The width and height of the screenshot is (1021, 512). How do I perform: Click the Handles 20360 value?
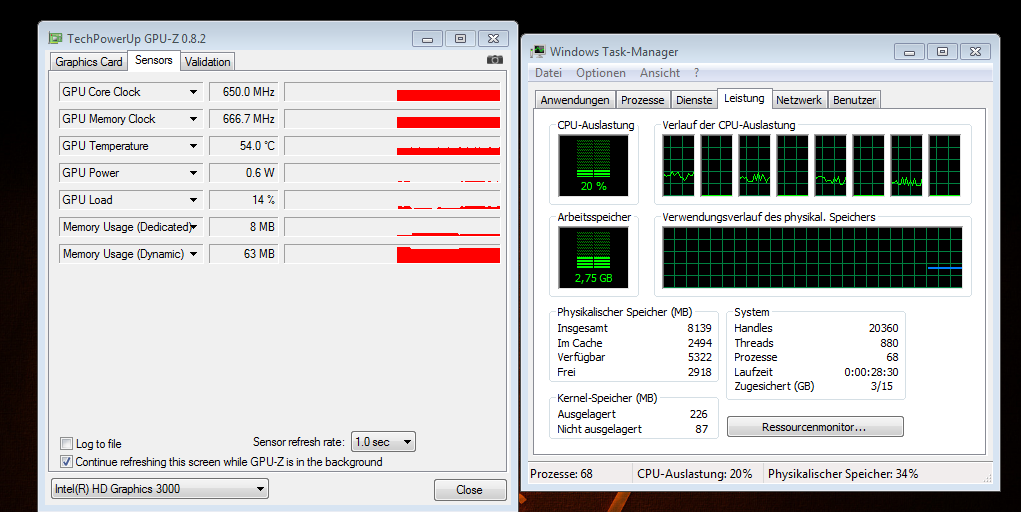click(x=883, y=328)
